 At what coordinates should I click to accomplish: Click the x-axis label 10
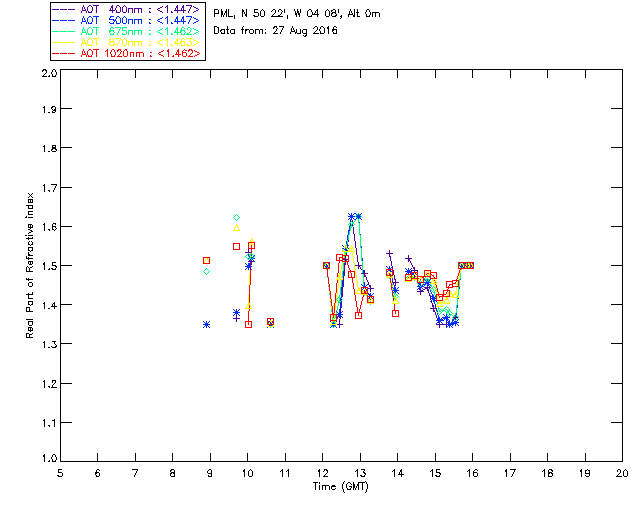click(x=247, y=473)
